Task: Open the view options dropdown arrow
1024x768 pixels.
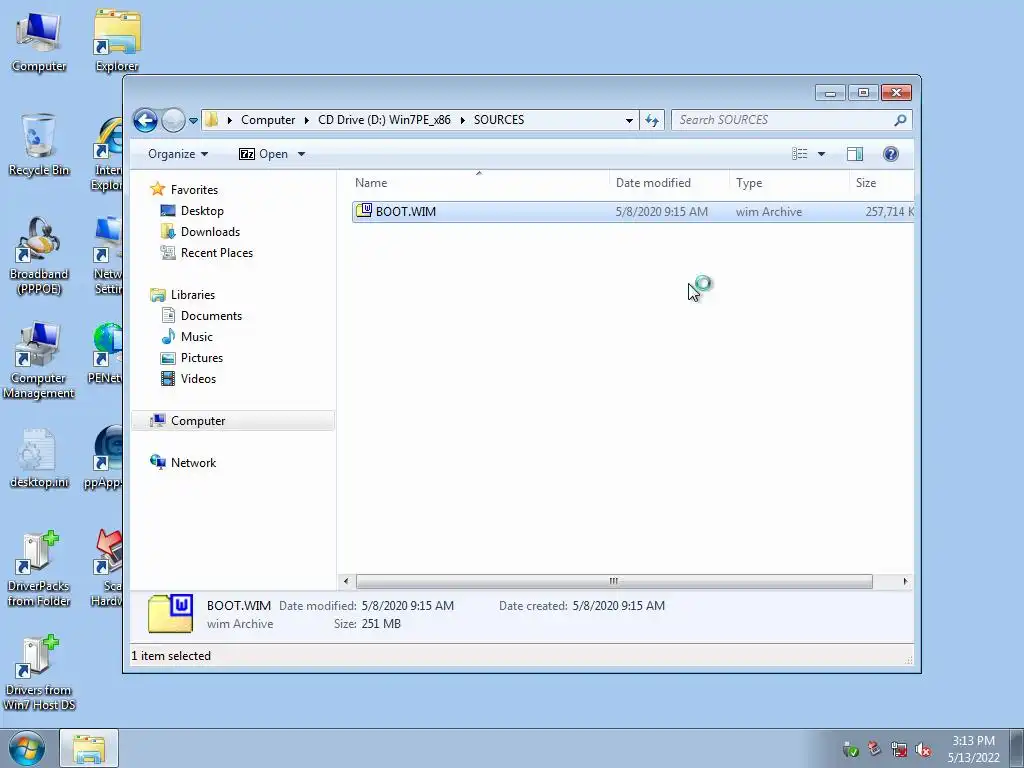Action: click(822, 154)
